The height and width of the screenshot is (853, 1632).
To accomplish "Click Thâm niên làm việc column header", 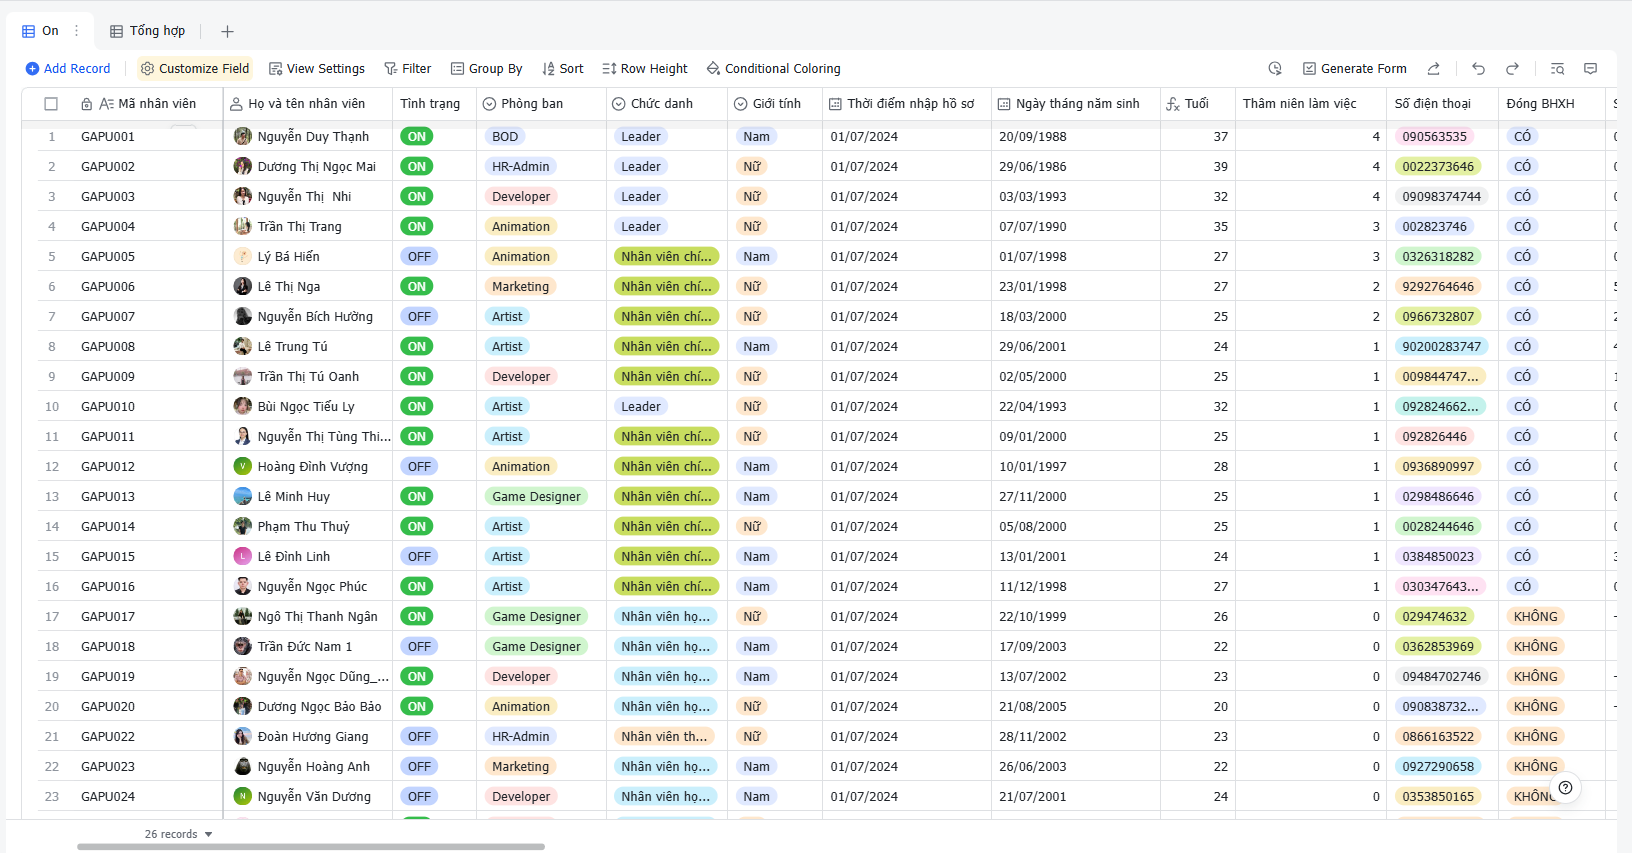I will click(1310, 104).
